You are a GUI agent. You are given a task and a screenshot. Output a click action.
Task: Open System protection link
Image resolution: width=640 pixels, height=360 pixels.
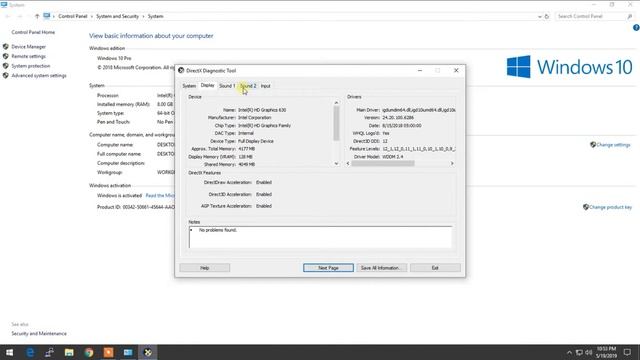[31, 66]
